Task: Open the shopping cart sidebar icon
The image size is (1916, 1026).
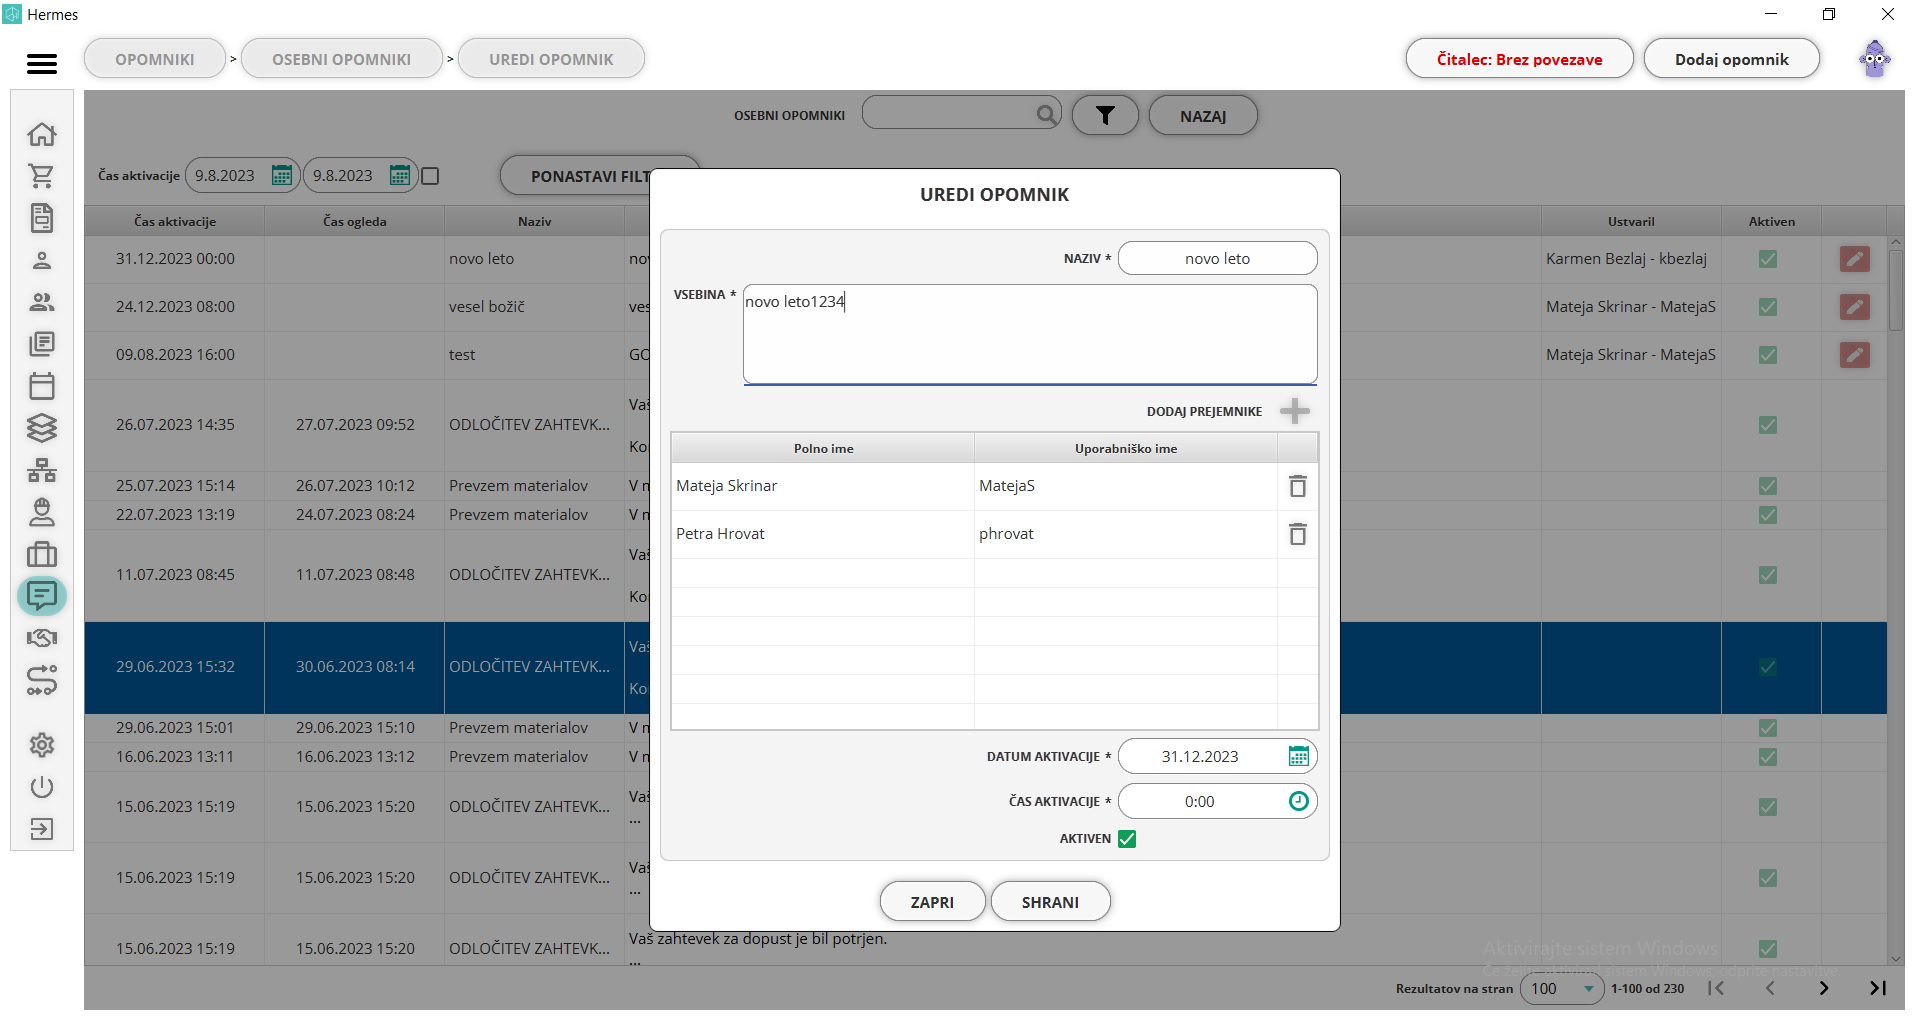Action: pyautogui.click(x=42, y=176)
